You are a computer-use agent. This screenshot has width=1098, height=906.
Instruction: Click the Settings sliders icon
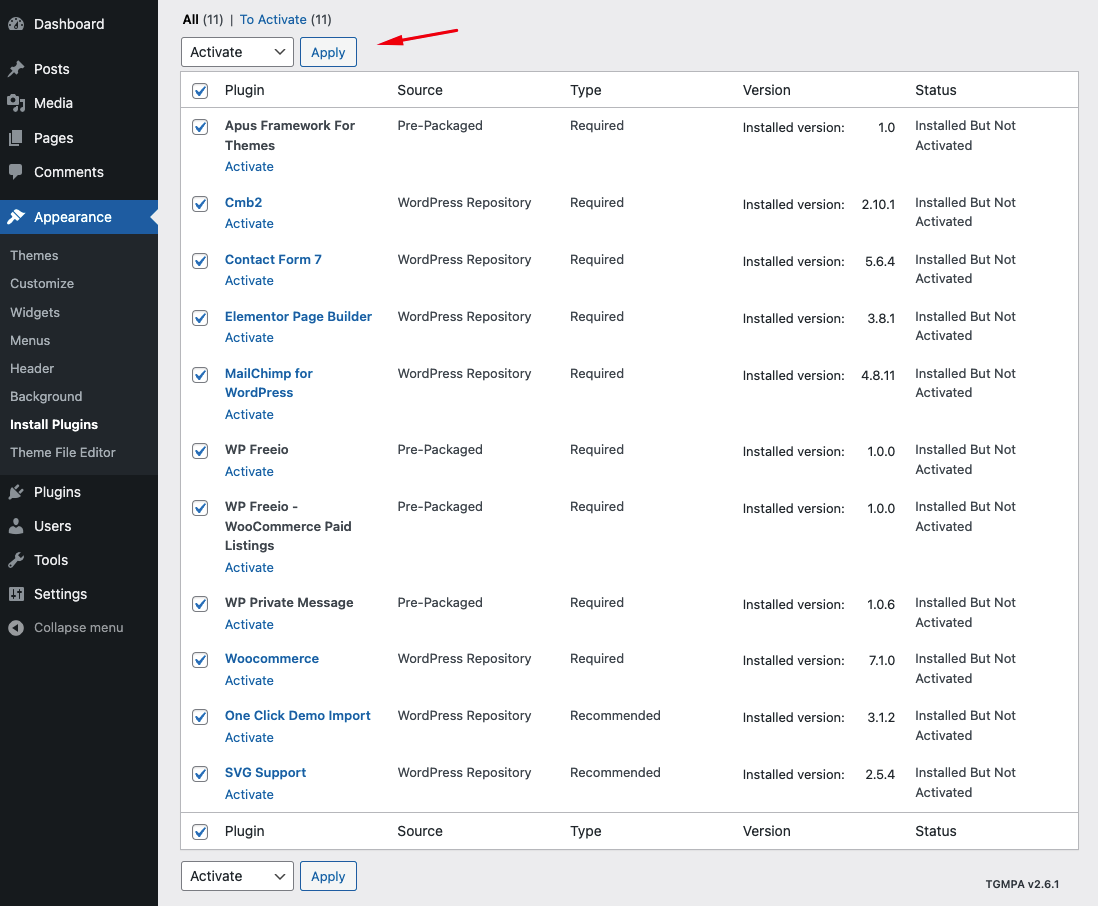click(16, 594)
